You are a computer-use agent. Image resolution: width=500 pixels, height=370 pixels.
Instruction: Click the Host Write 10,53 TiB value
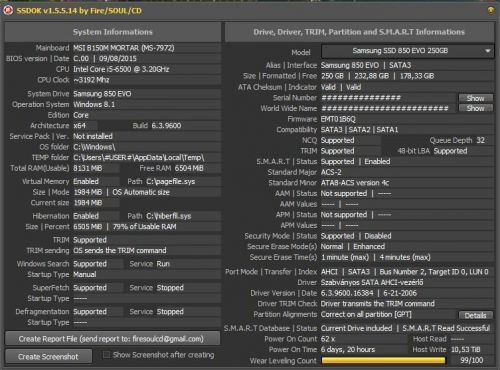point(471,349)
